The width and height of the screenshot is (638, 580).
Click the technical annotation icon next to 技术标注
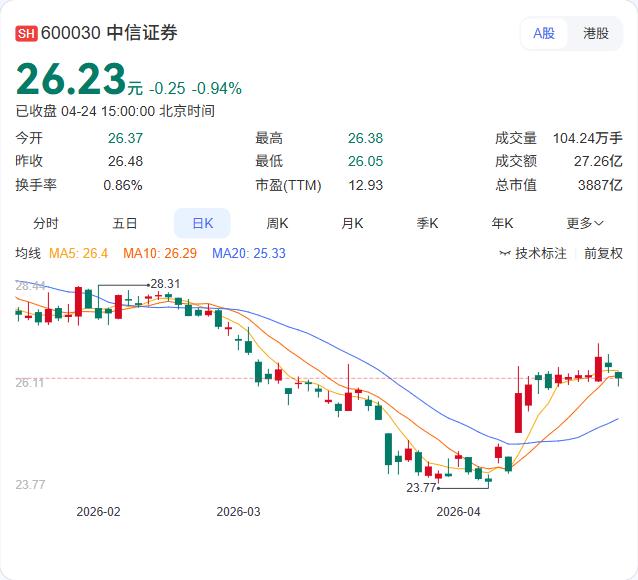click(x=505, y=254)
